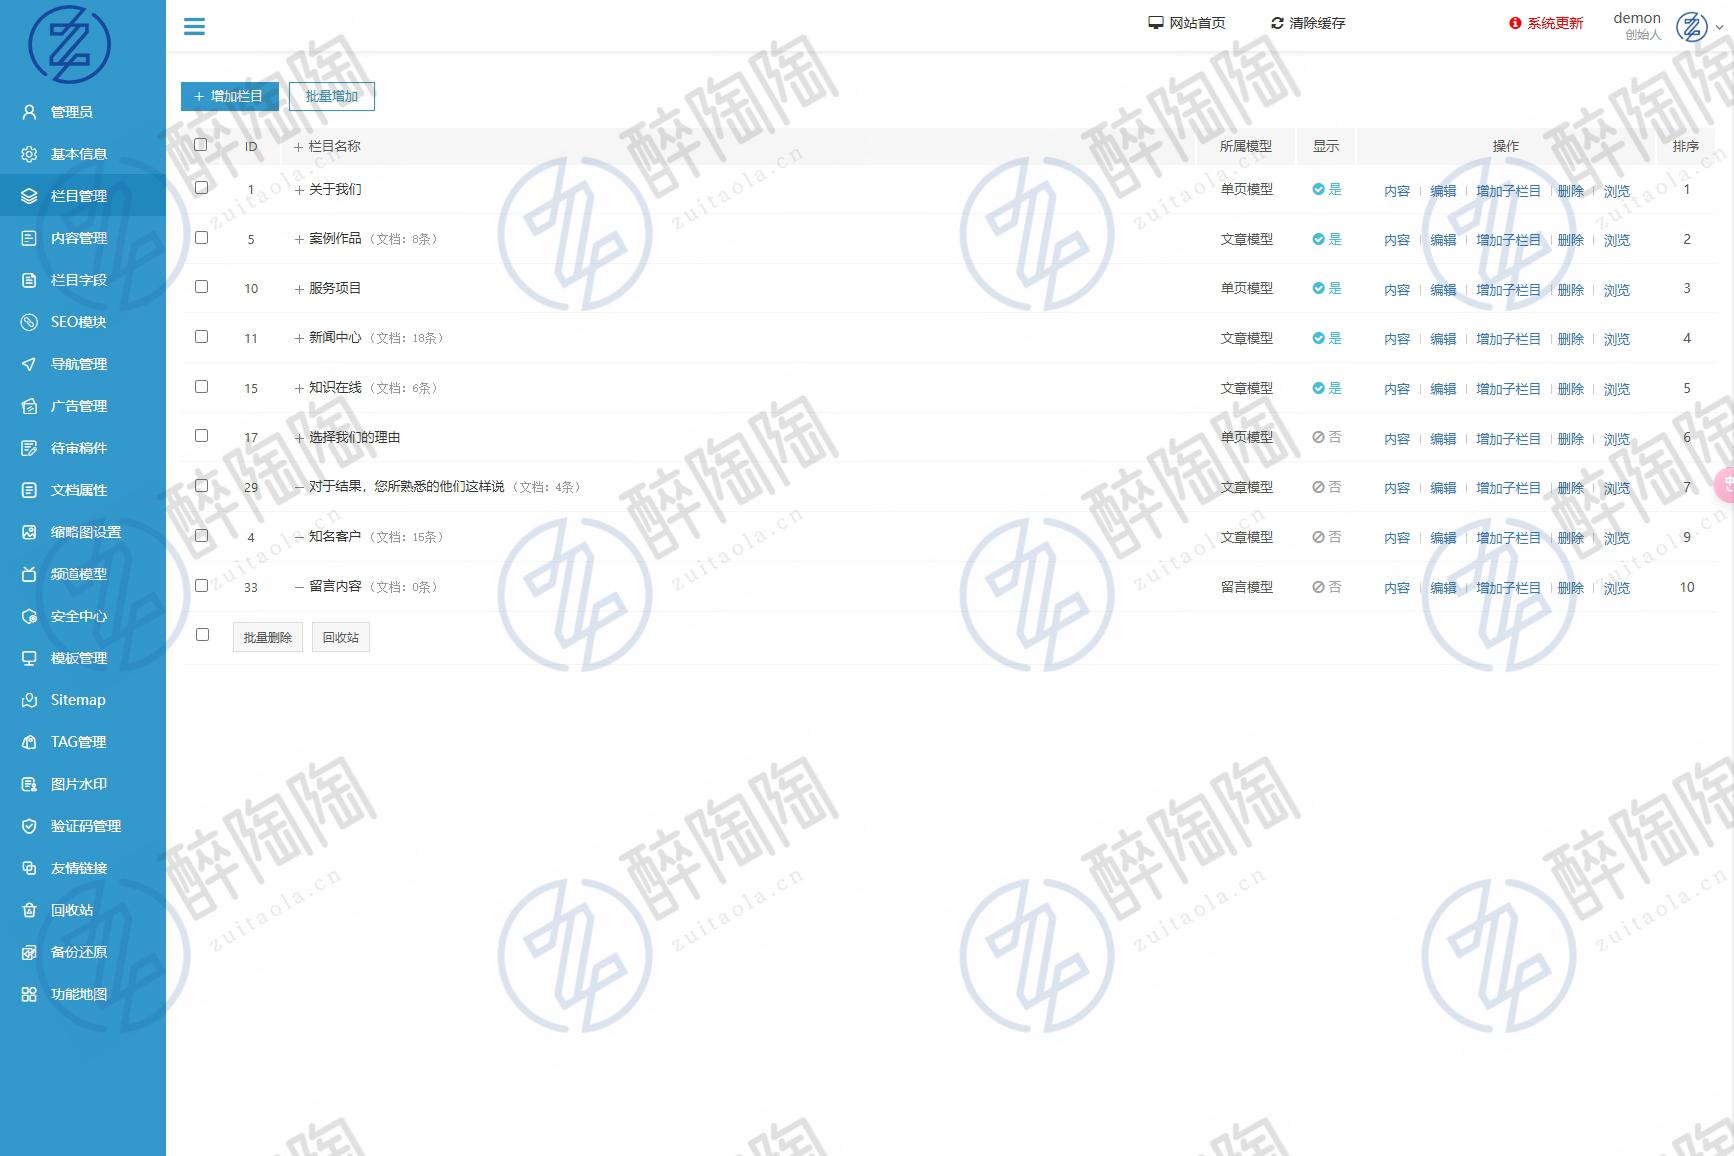
Task: Toggle 显示 status for 关于我们
Action: pyautogui.click(x=1327, y=189)
